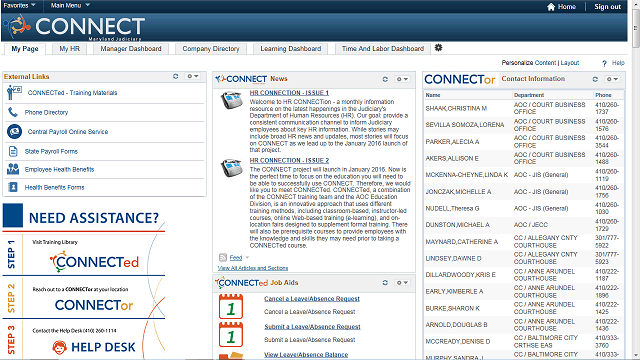Screen dimensions: 640x360
Task: Open HR CONNECTION - ISSUE 1 article
Action: point(289,93)
